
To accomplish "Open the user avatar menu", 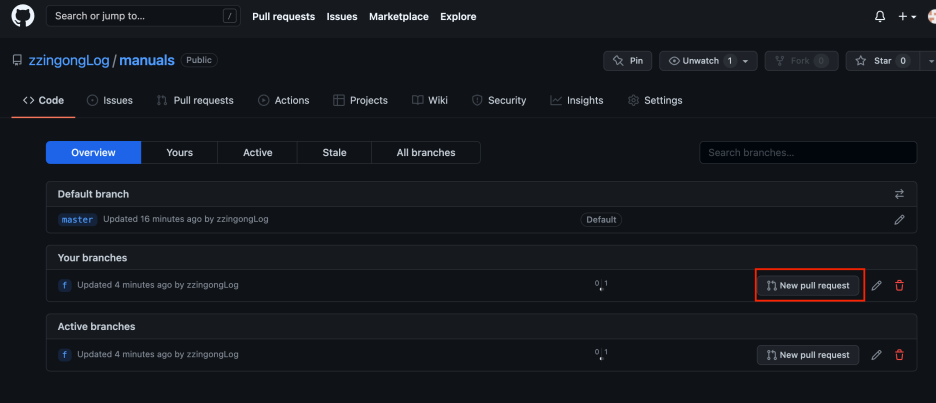I will tap(931, 17).
